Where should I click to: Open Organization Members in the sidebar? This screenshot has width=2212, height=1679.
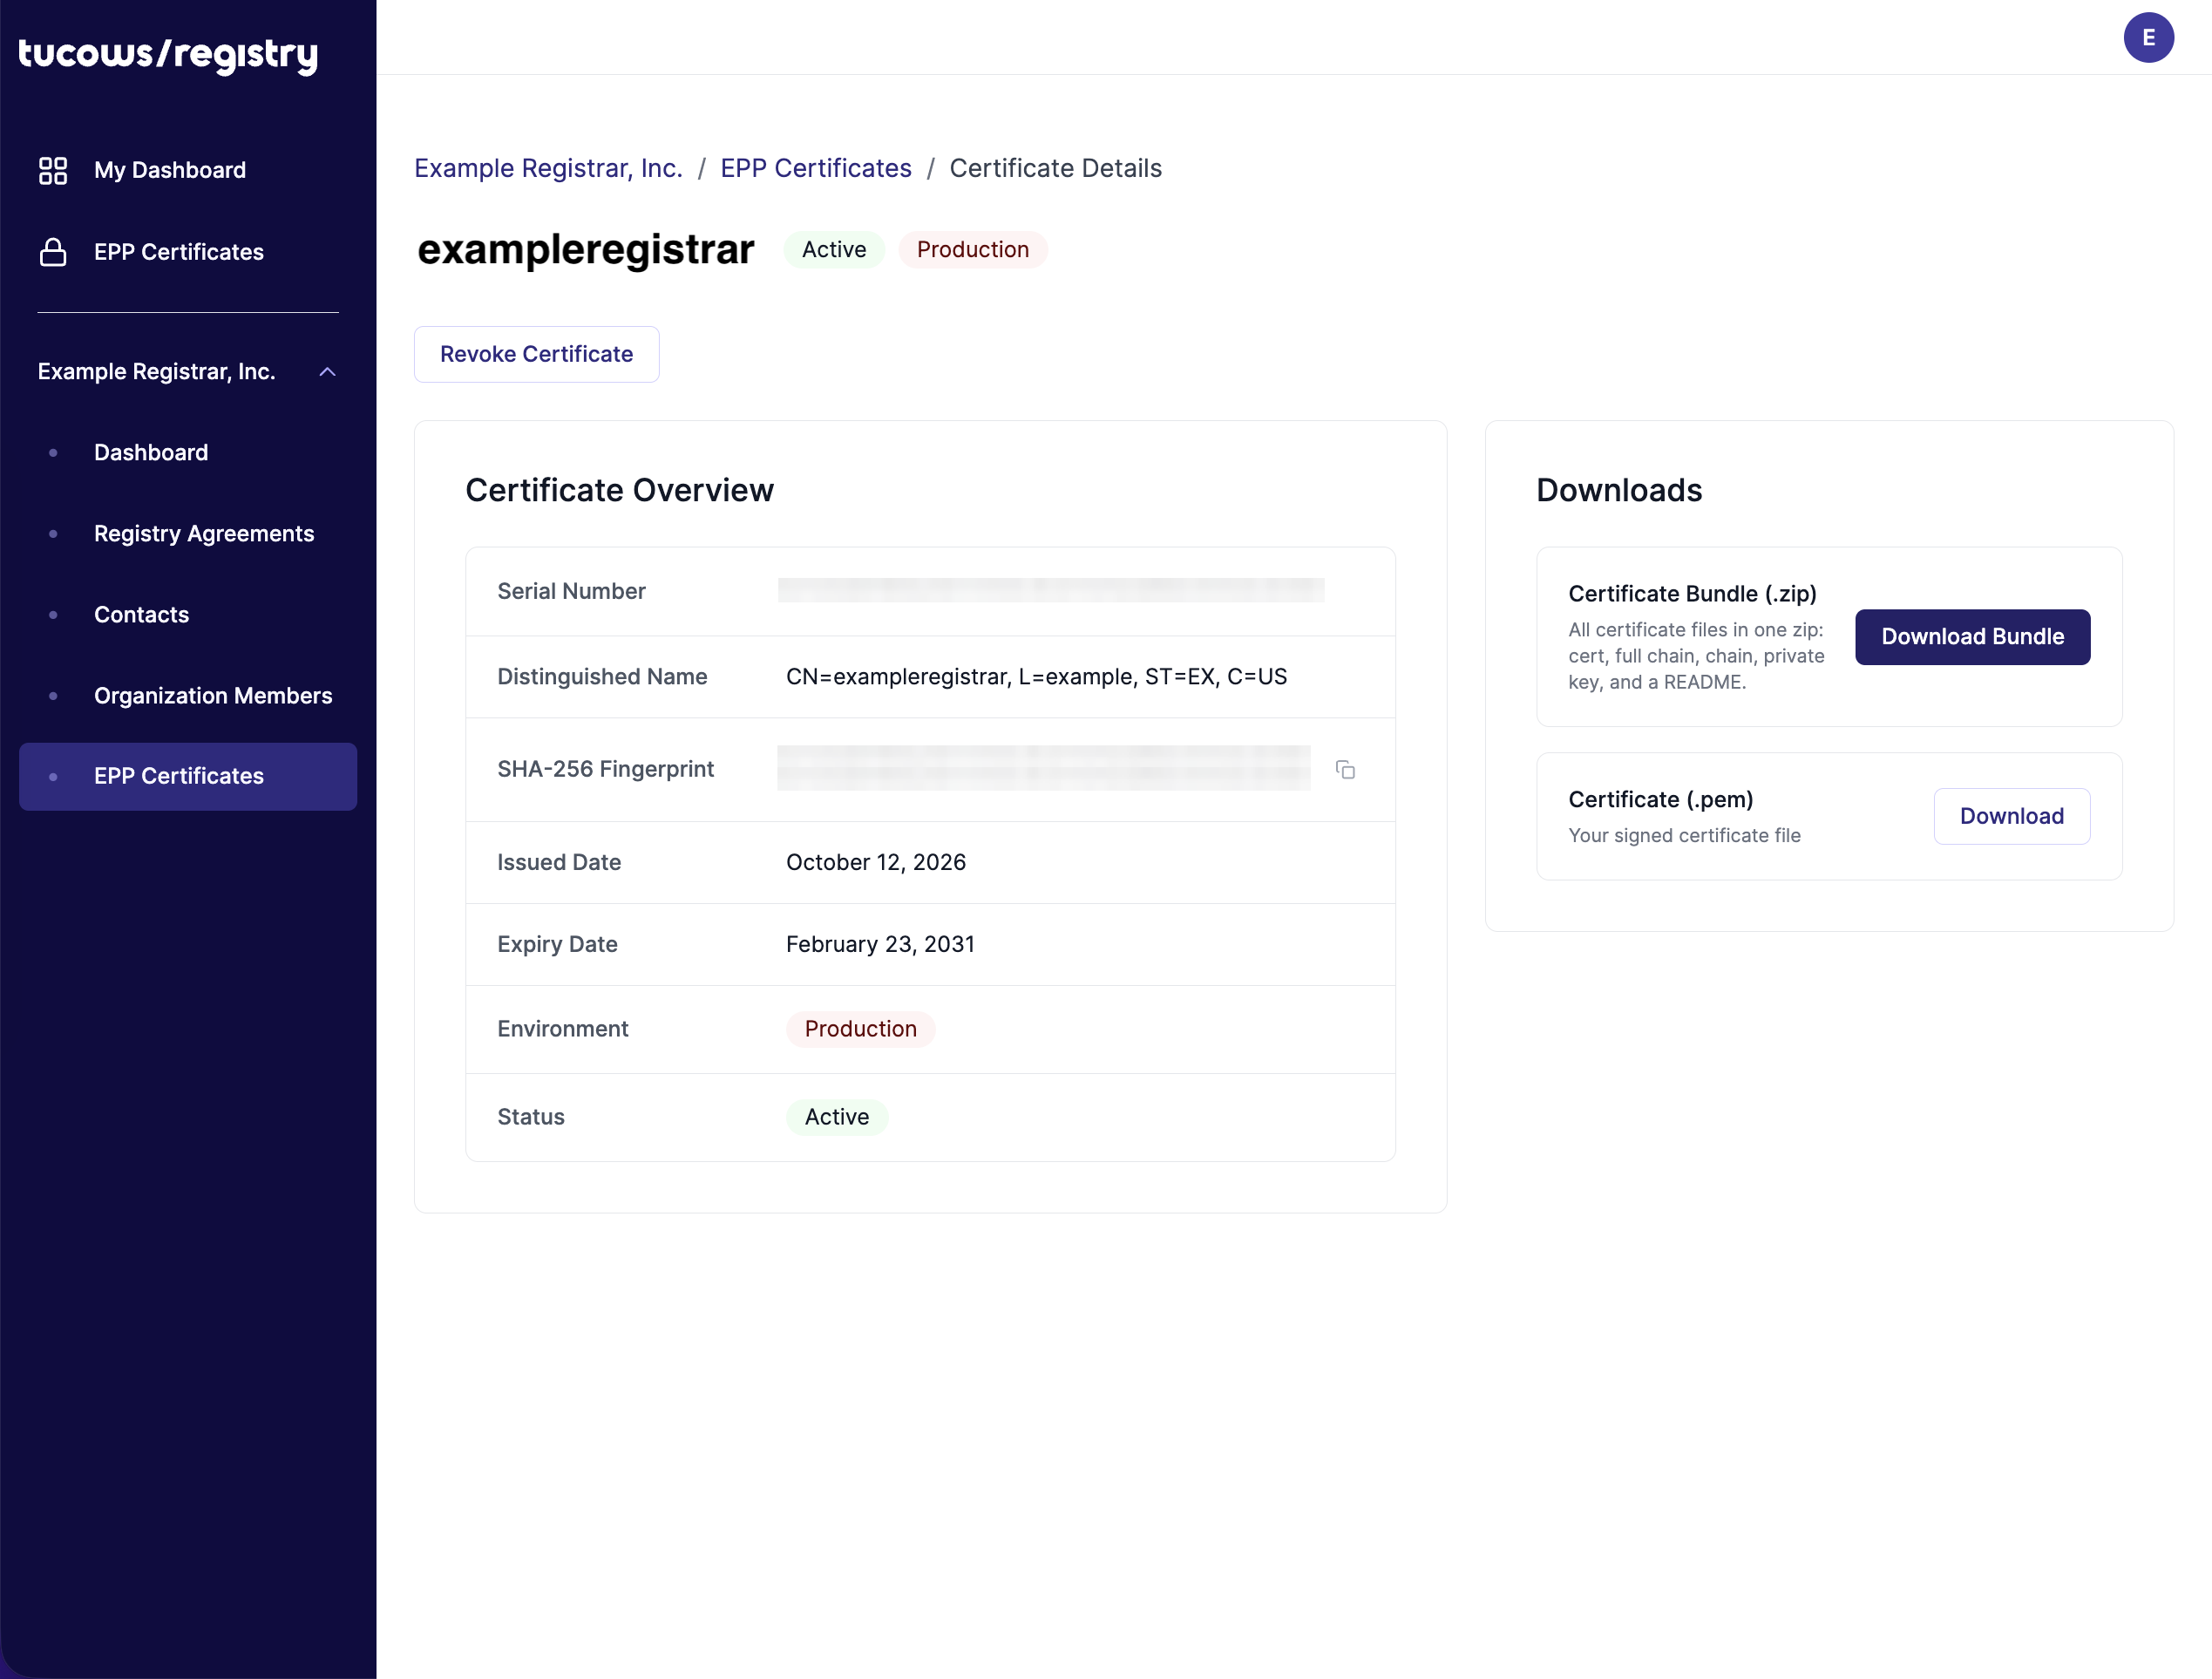click(213, 696)
